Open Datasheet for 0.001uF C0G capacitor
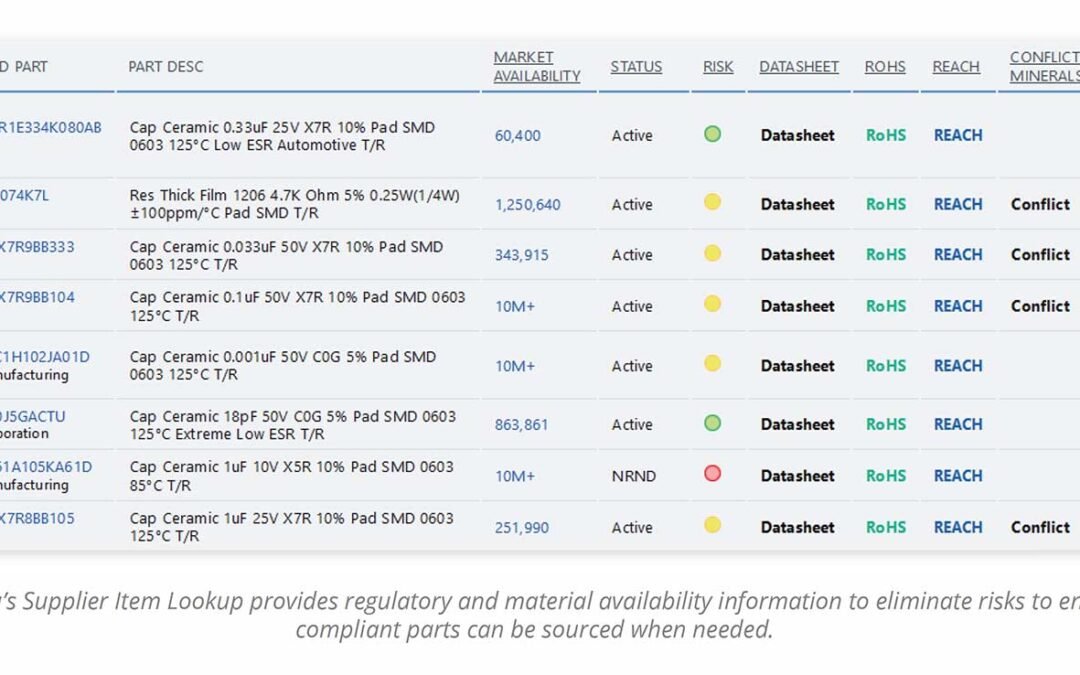The height and width of the screenshot is (675, 1080). (798, 366)
